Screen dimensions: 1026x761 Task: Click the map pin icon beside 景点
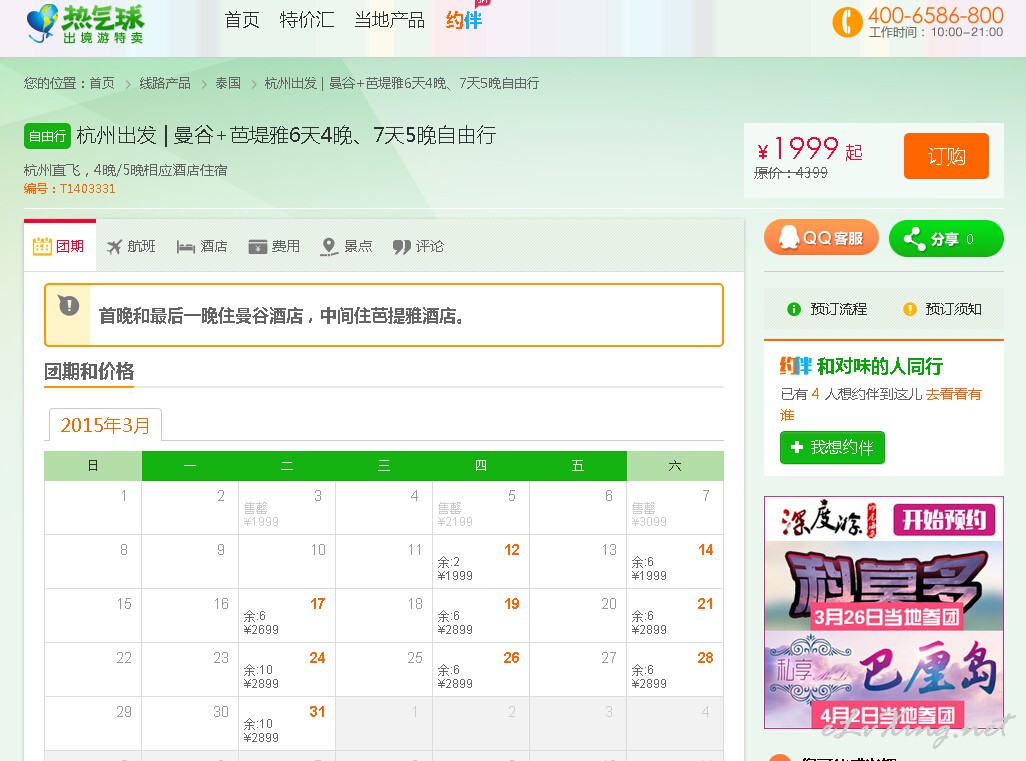[x=328, y=247]
